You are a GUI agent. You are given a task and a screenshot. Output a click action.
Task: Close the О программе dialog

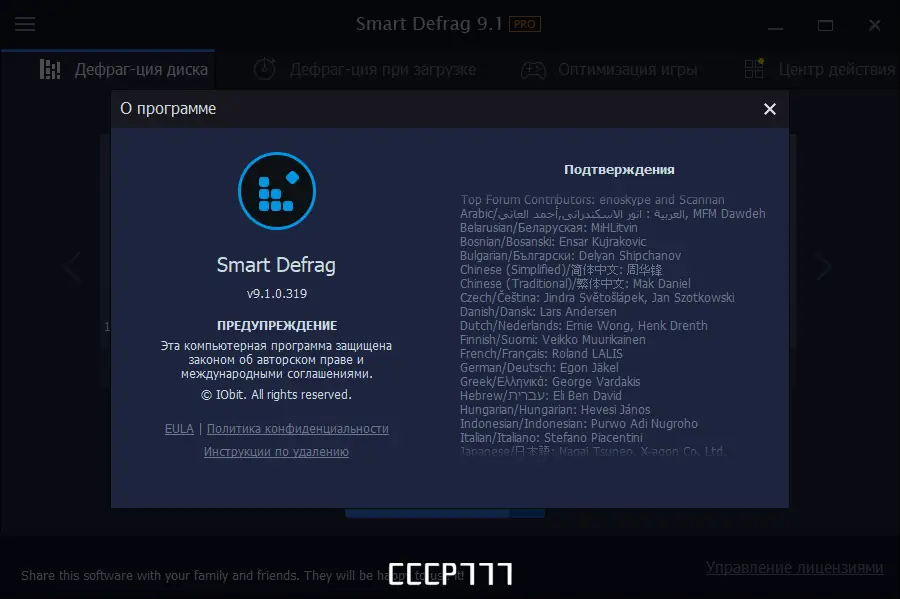coord(770,109)
